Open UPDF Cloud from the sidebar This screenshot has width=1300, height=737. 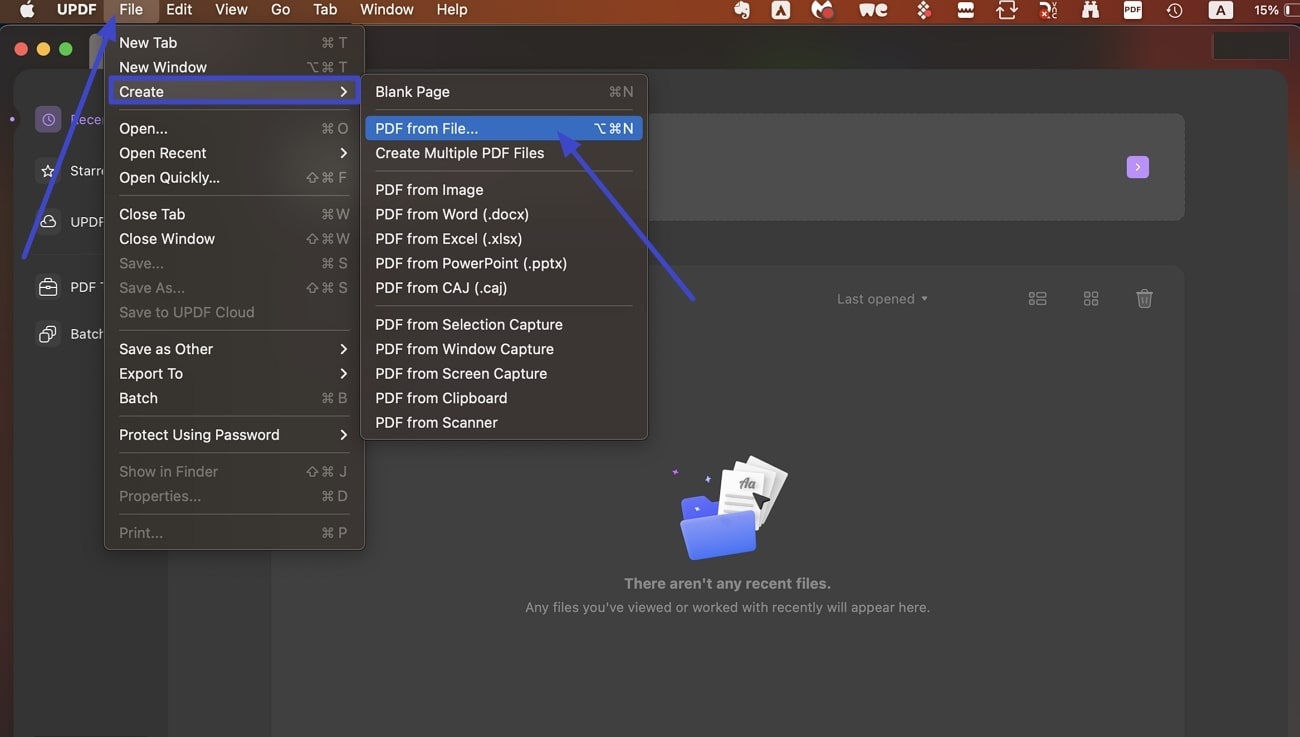coord(48,221)
